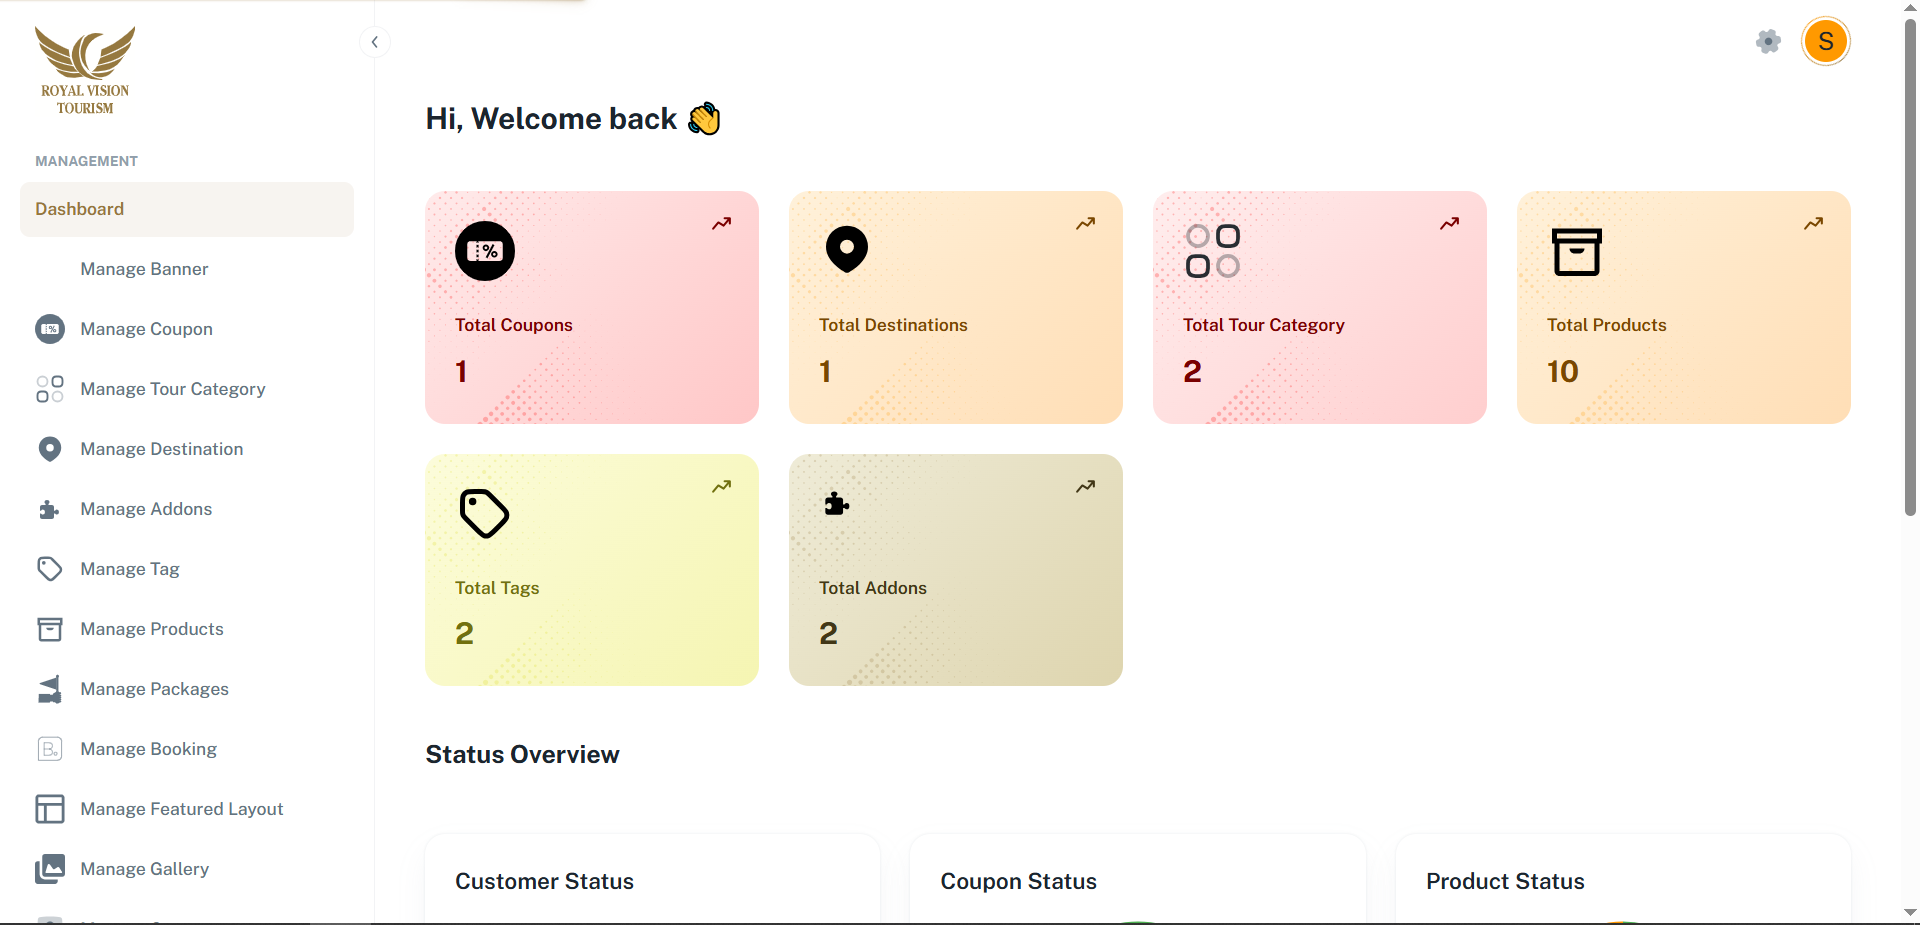Open Manage Banner menu item
The image size is (1920, 925).
pos(144,269)
